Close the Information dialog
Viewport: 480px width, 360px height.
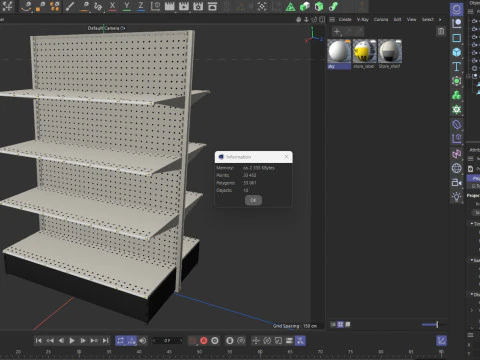pos(286,157)
